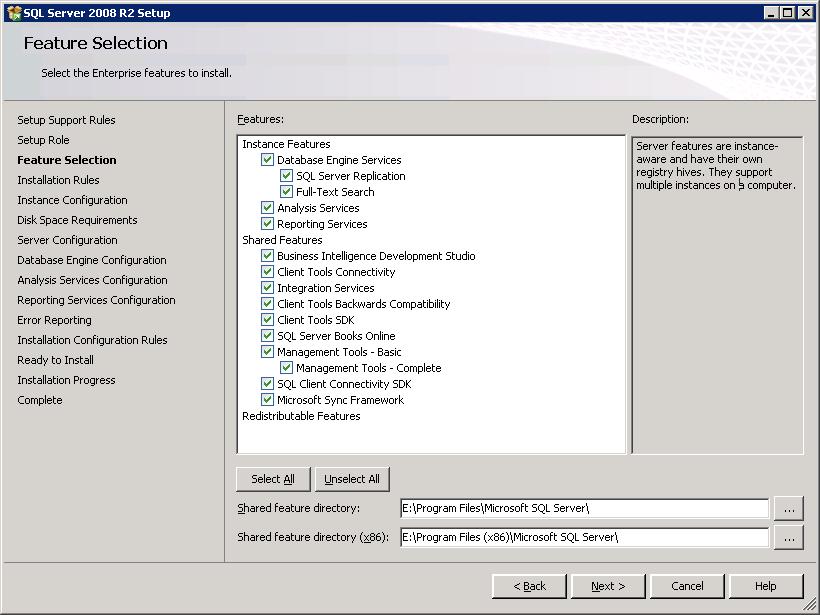This screenshot has height=615, width=820.
Task: Browse for shared feature directory
Action: pos(789,509)
